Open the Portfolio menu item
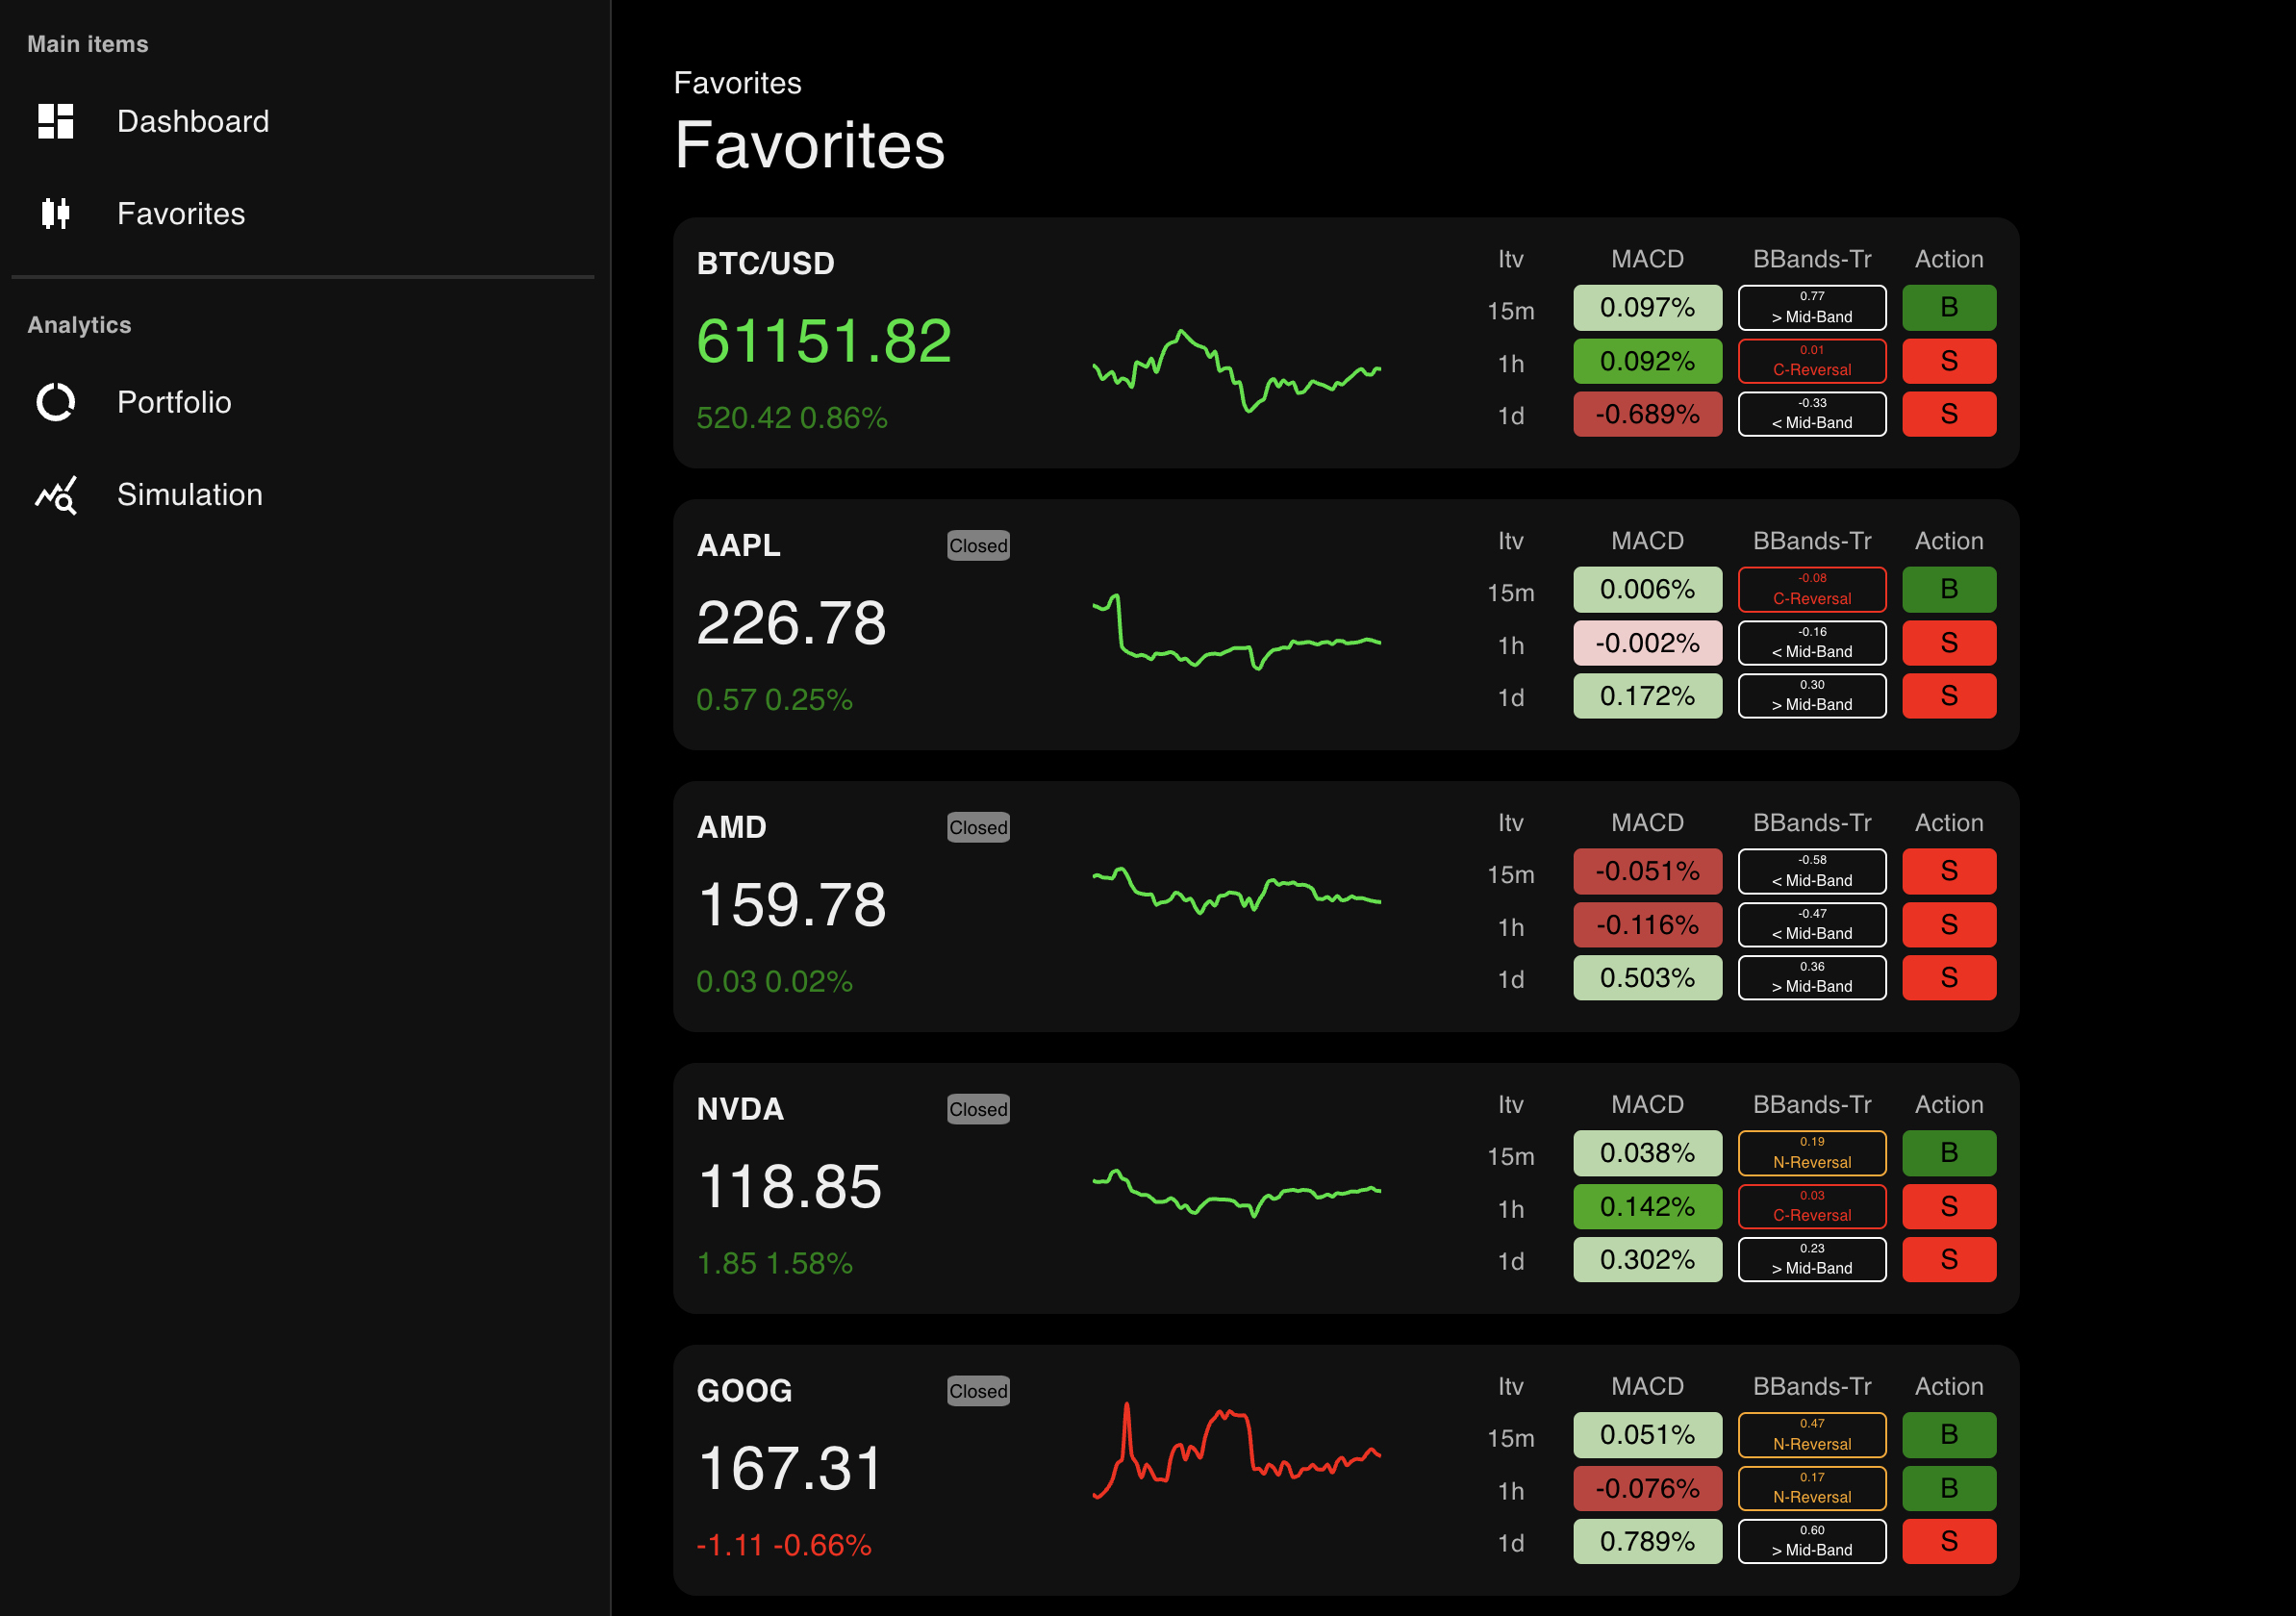 174,402
